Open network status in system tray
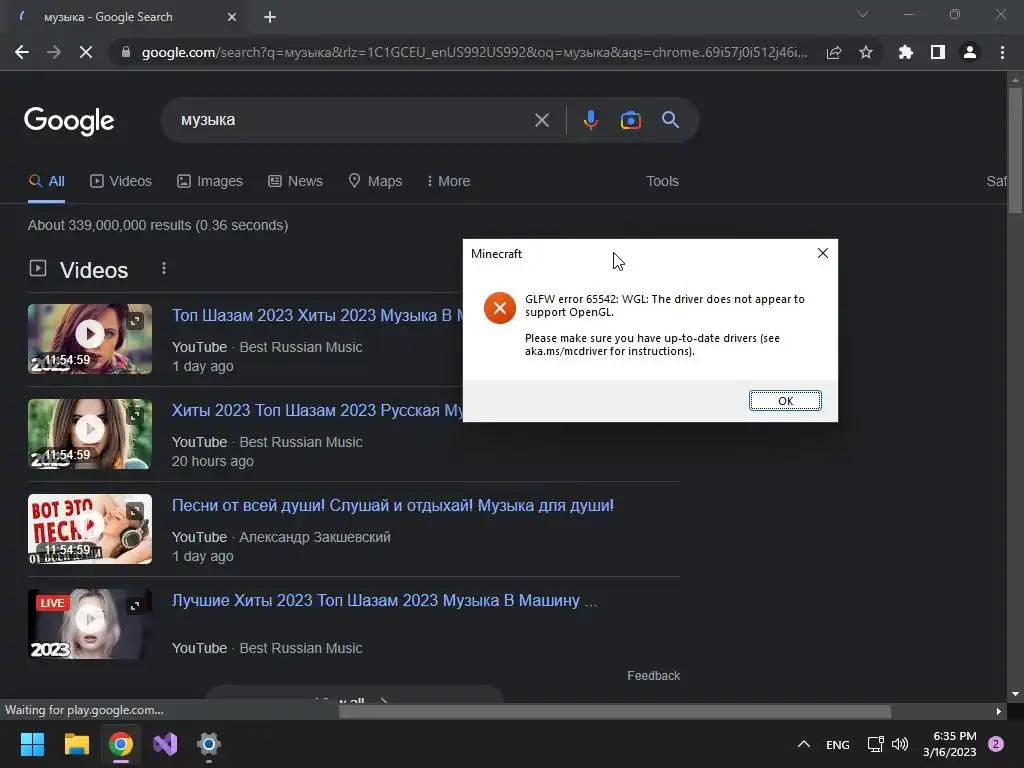 [875, 744]
